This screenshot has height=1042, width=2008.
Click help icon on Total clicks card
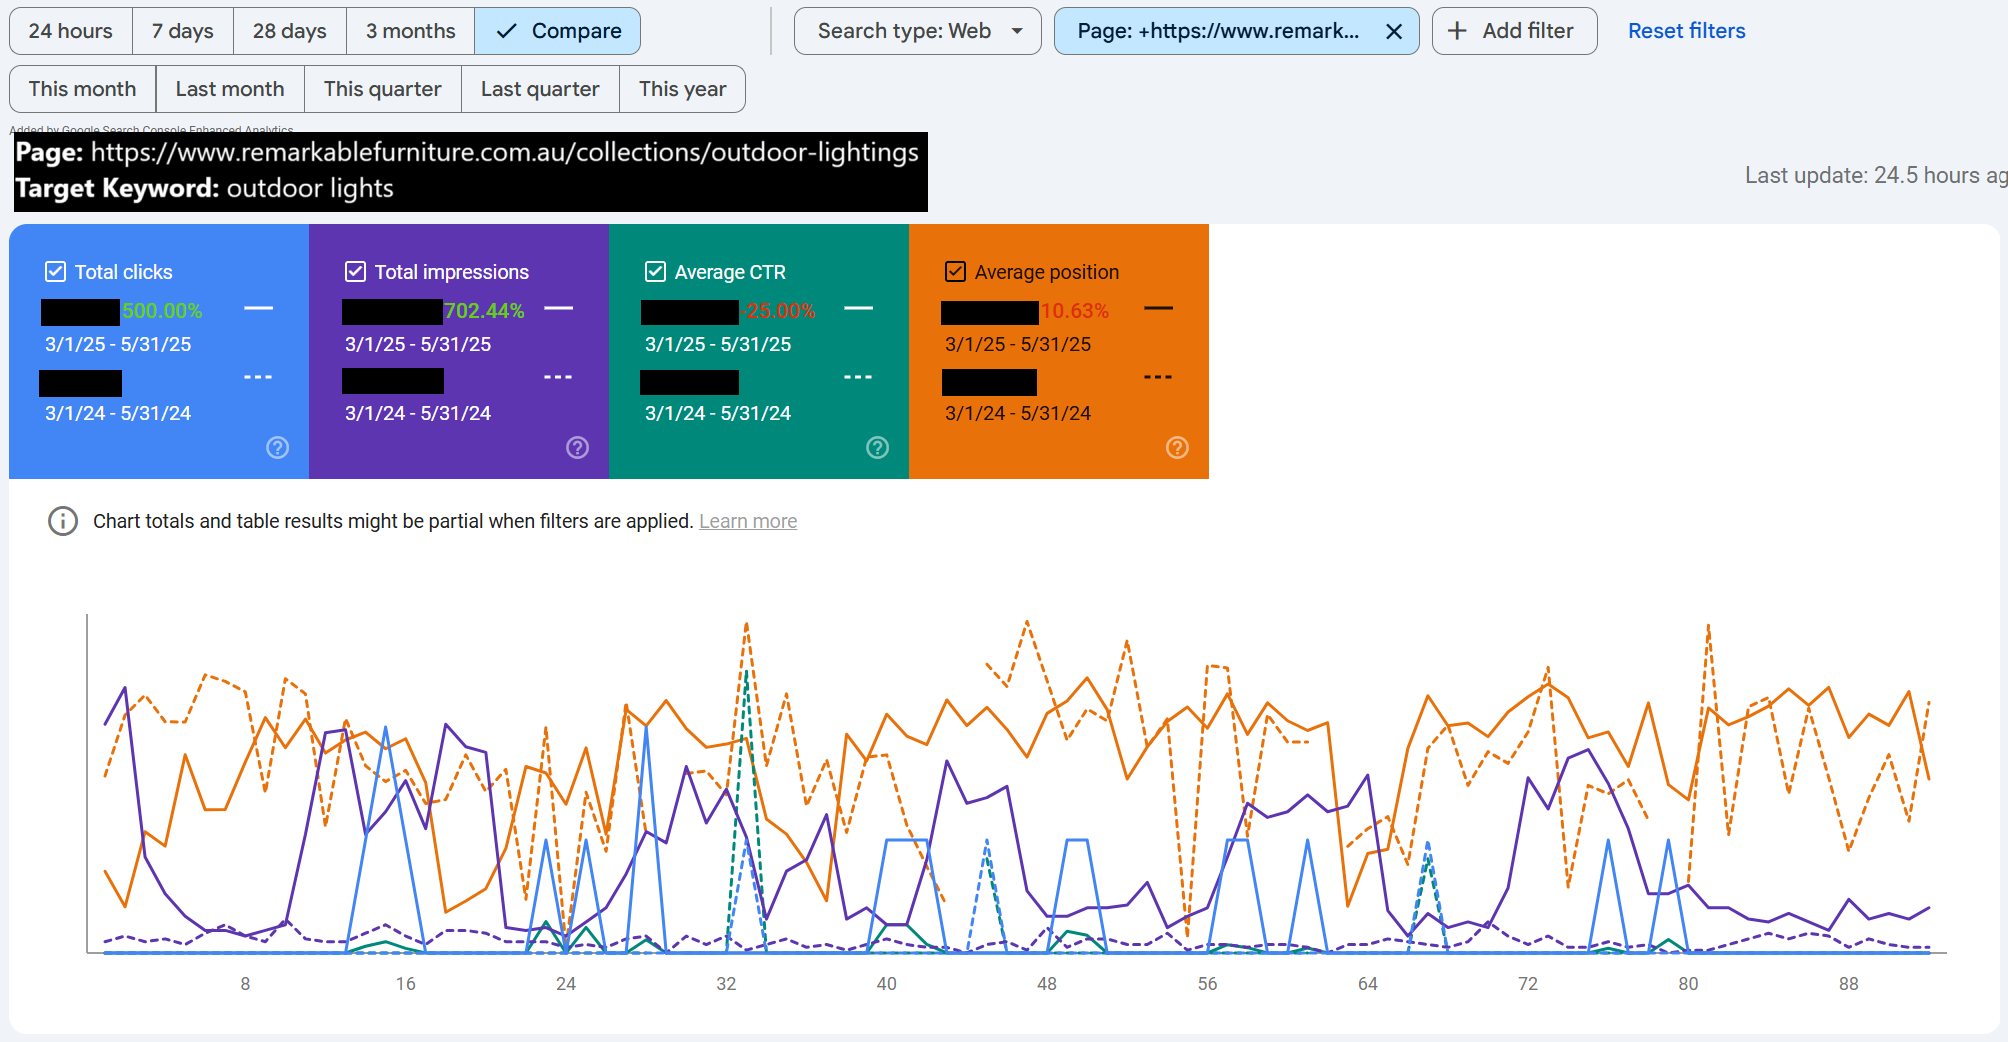[278, 448]
